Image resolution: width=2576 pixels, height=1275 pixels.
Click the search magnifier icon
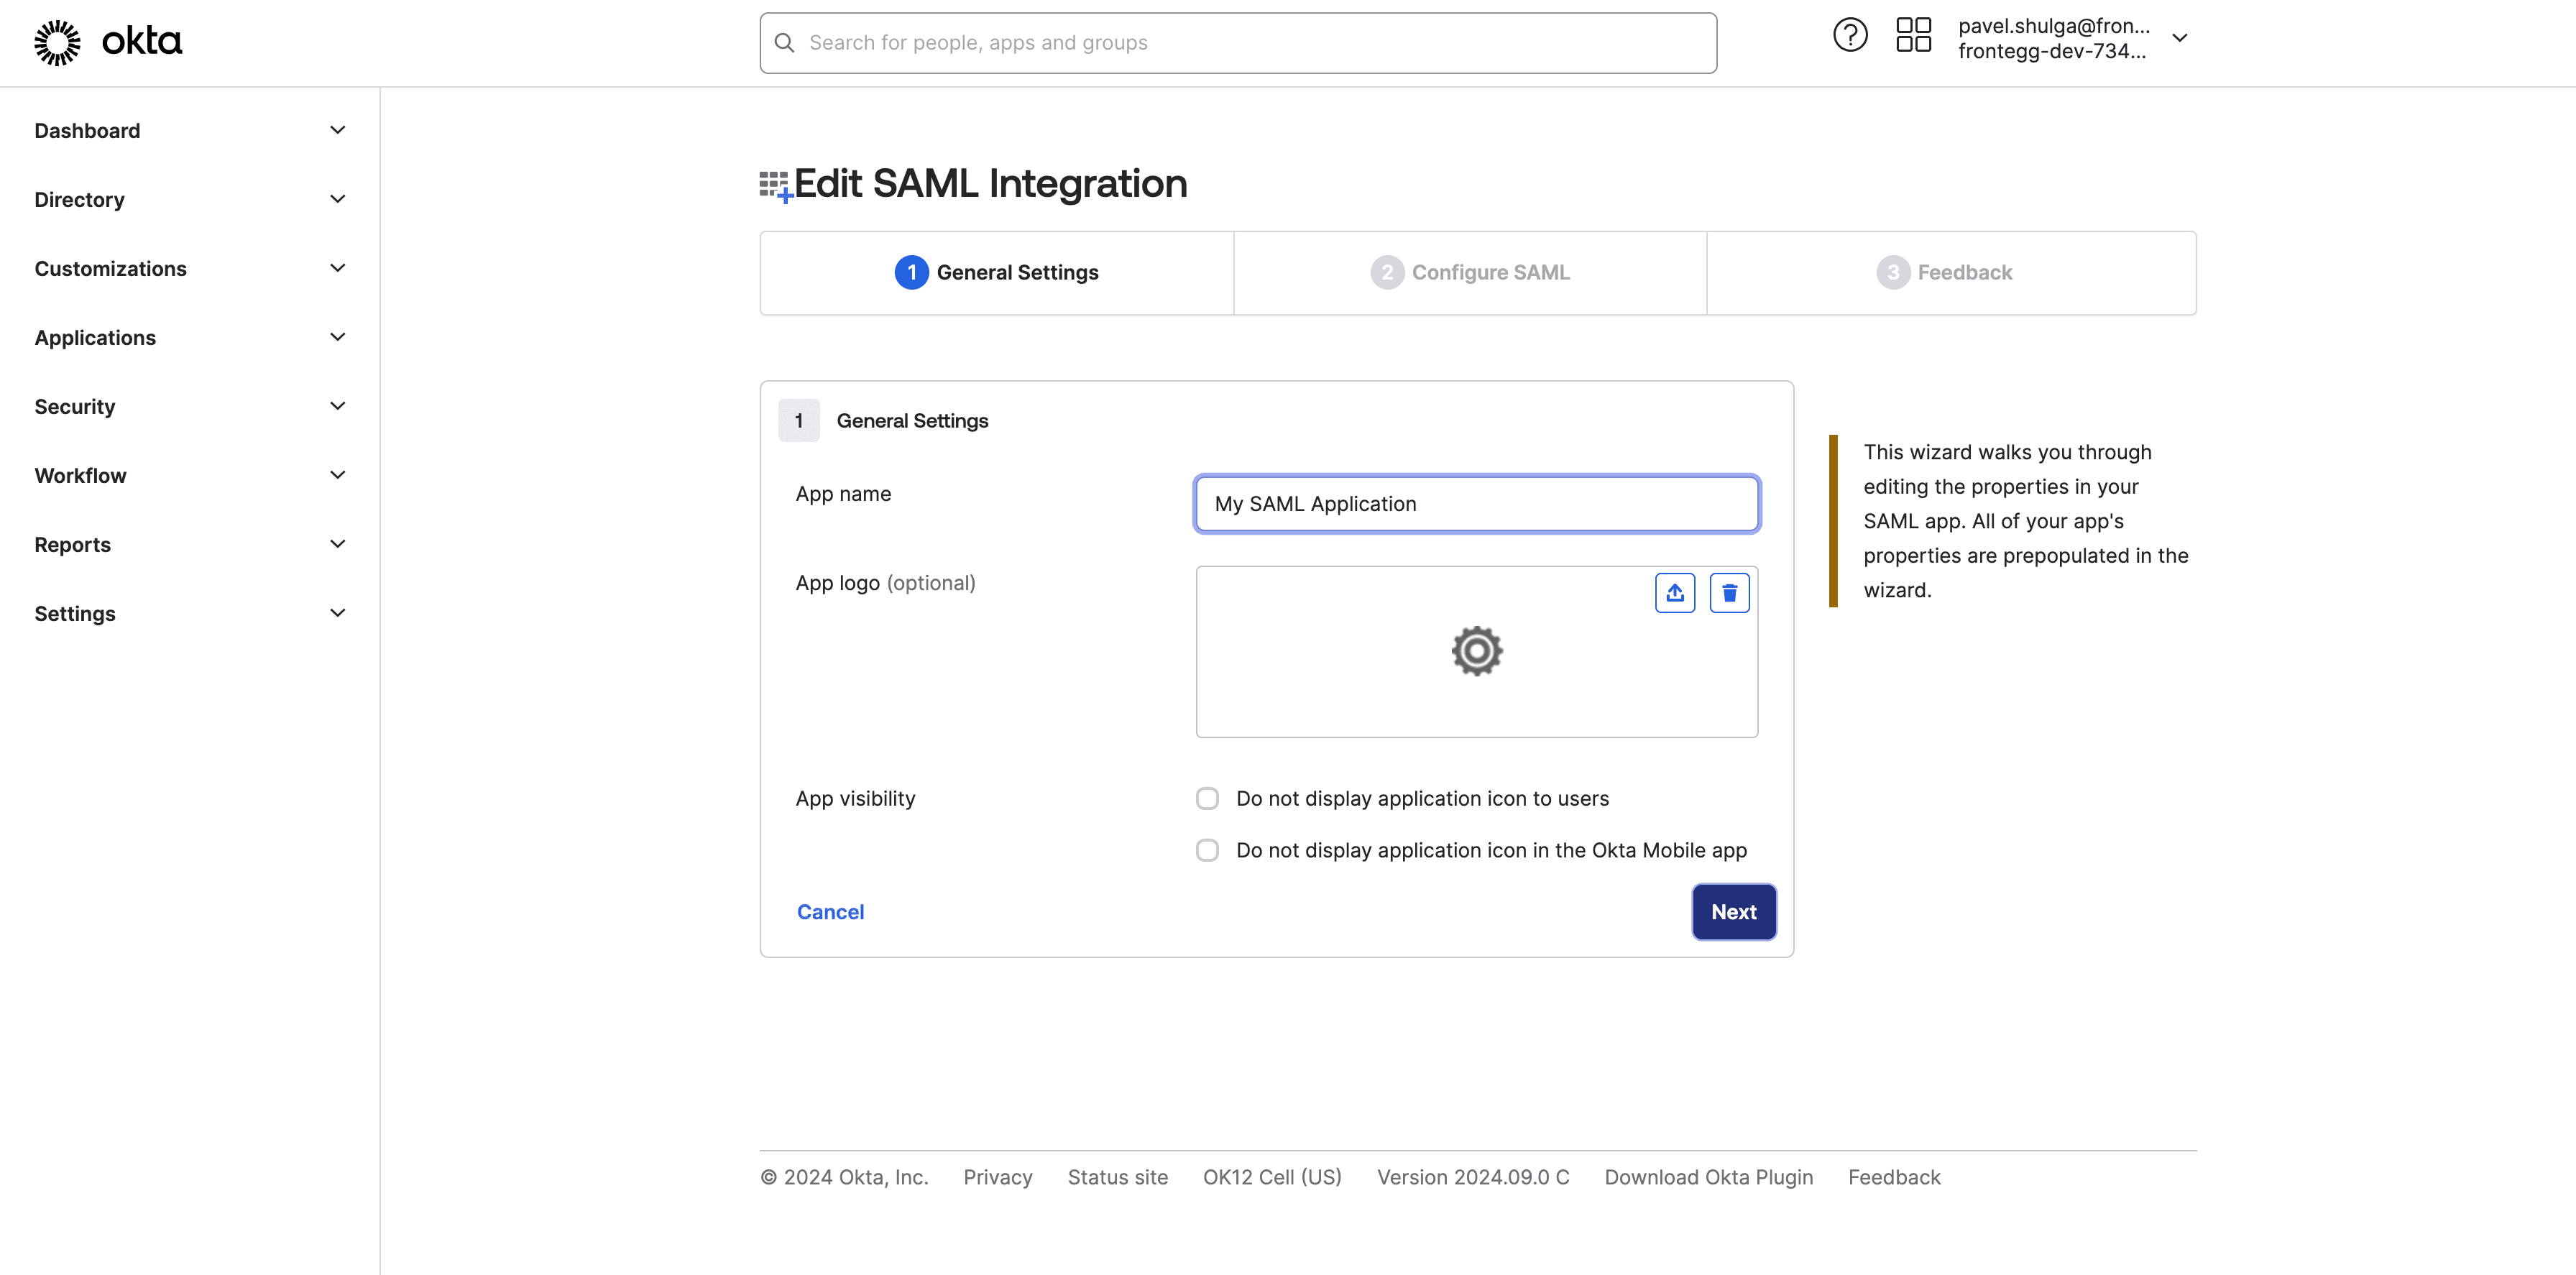point(785,43)
